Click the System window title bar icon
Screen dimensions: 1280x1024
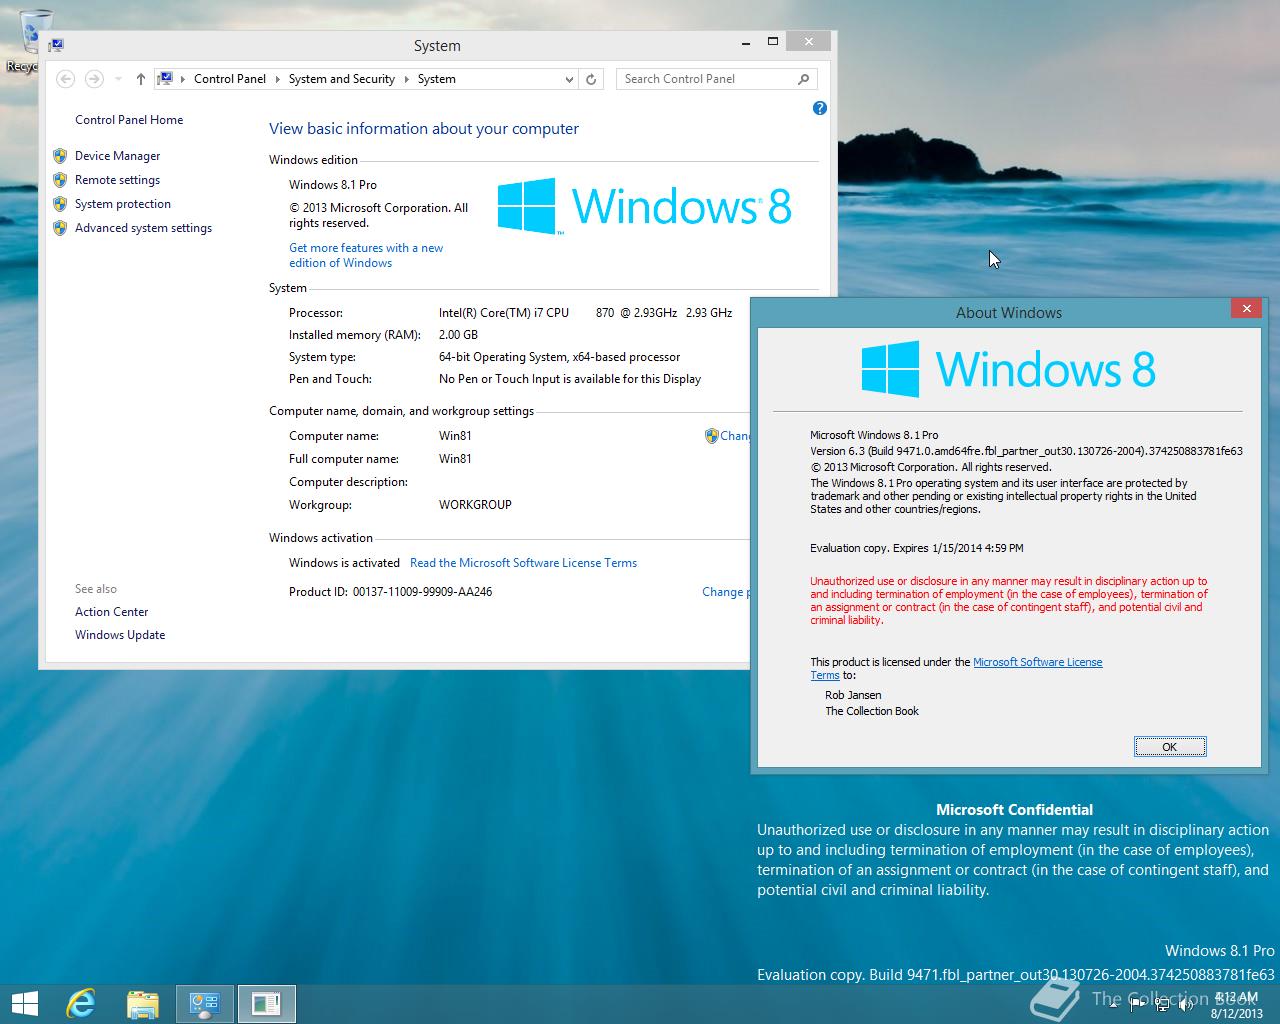(57, 45)
